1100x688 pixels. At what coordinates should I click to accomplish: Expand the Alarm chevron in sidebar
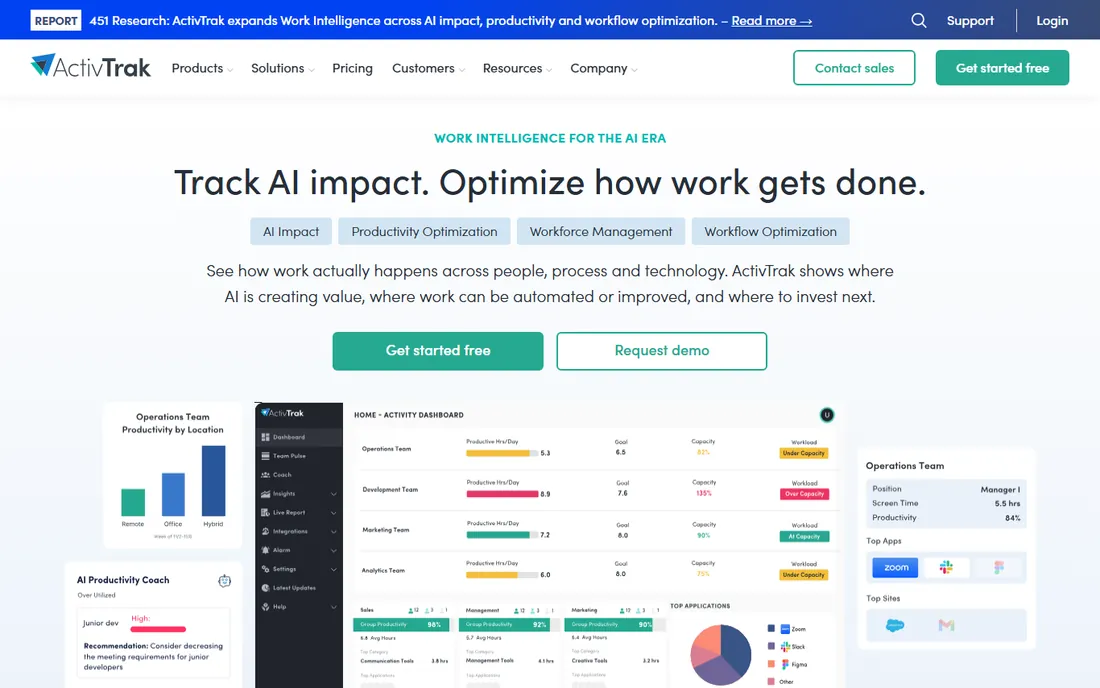click(x=333, y=551)
